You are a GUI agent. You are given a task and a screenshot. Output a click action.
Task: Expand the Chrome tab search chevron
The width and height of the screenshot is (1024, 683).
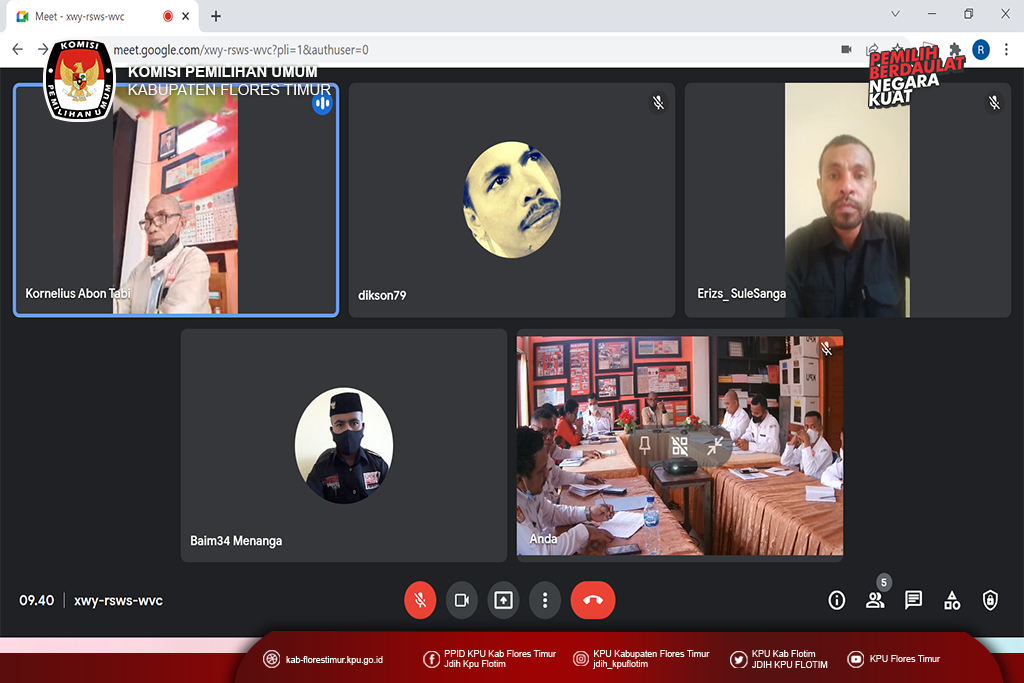[x=895, y=14]
